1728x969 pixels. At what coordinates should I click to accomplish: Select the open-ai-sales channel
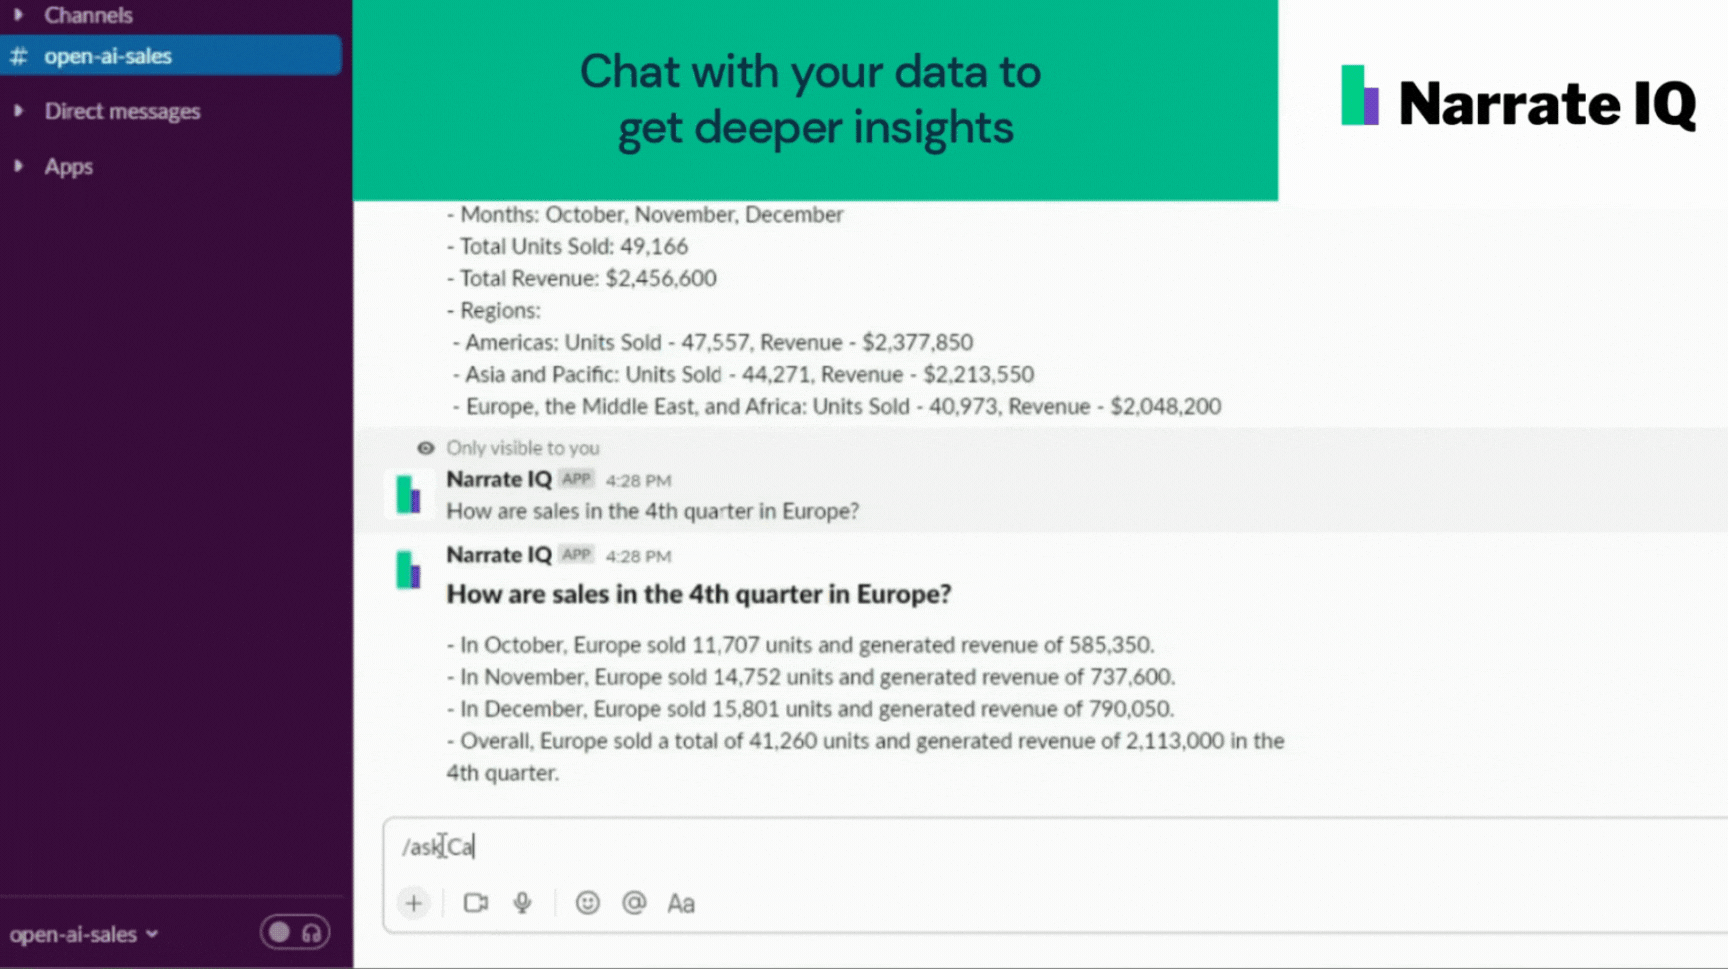click(x=171, y=56)
